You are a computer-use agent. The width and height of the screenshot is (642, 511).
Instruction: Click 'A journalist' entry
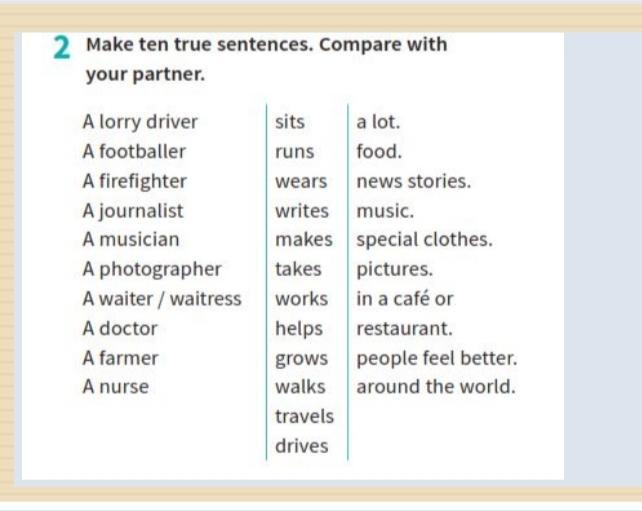coord(133,211)
